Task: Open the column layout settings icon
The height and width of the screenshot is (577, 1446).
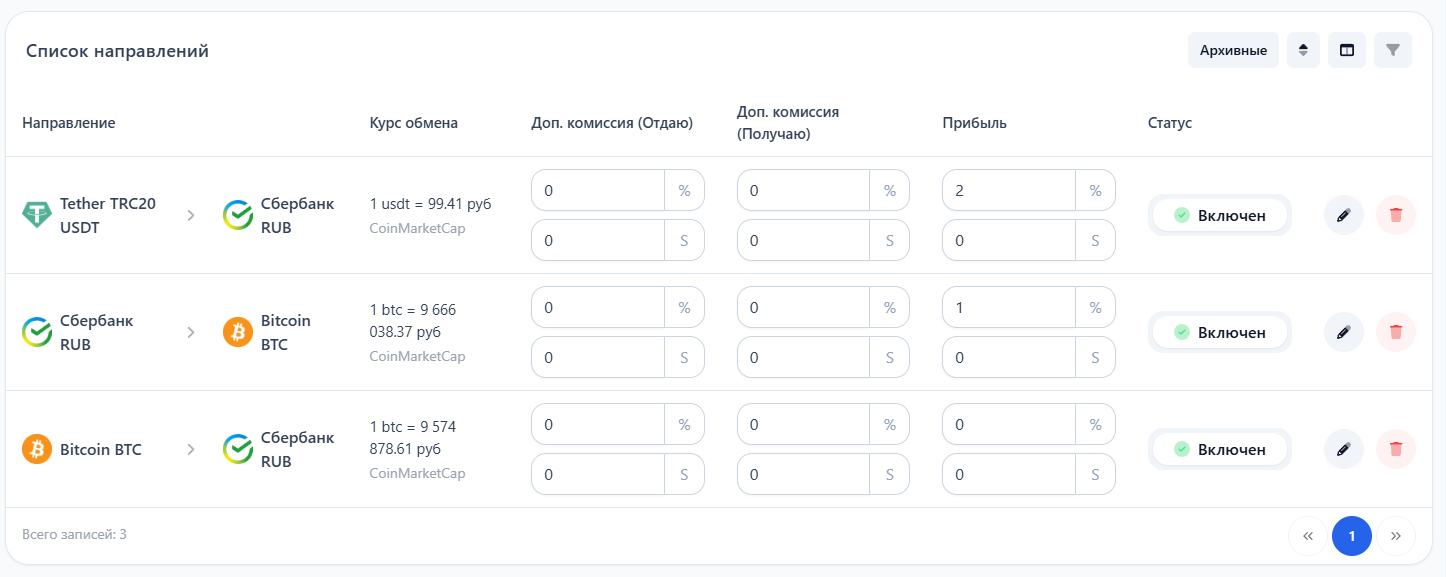Action: point(1347,50)
